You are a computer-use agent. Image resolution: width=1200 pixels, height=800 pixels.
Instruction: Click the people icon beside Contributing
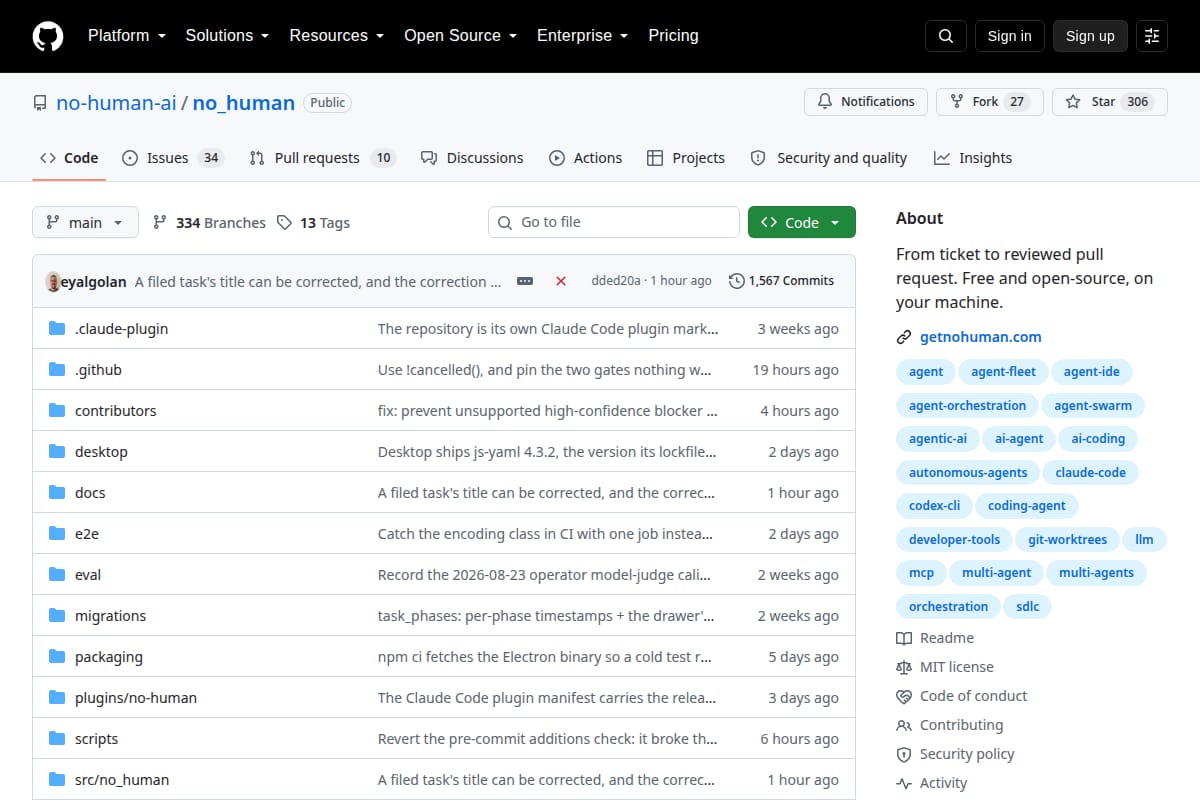click(904, 725)
